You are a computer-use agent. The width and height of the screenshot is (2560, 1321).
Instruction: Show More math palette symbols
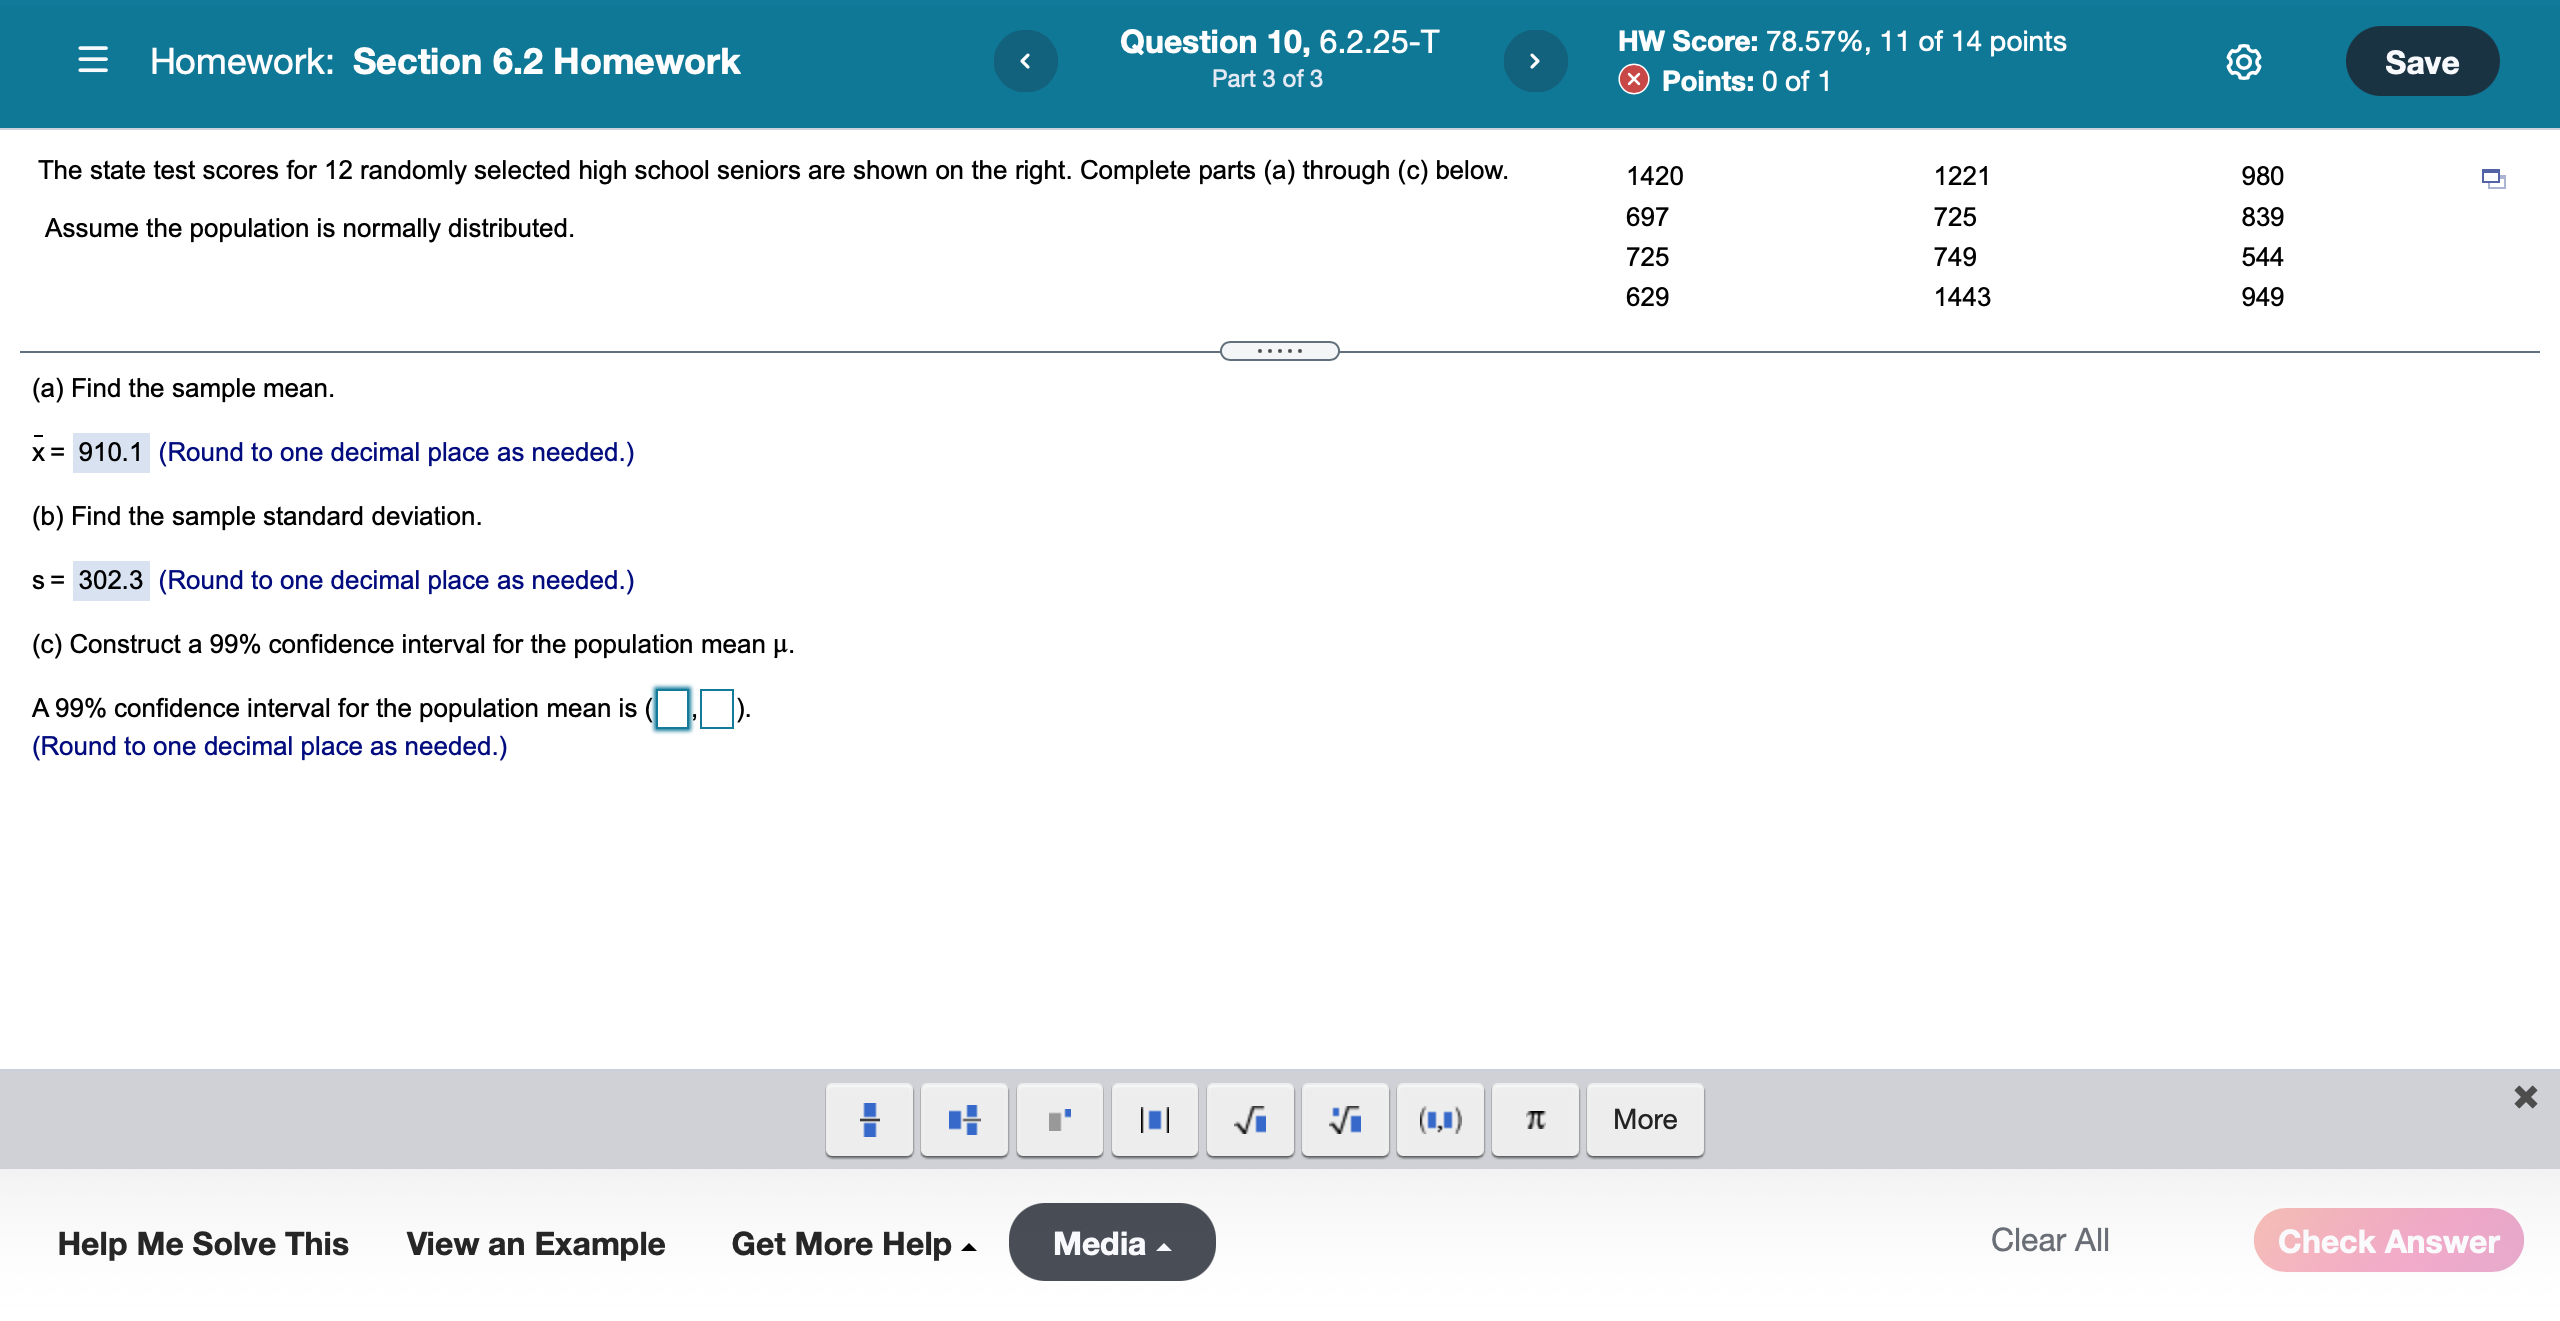pyautogui.click(x=1643, y=1119)
